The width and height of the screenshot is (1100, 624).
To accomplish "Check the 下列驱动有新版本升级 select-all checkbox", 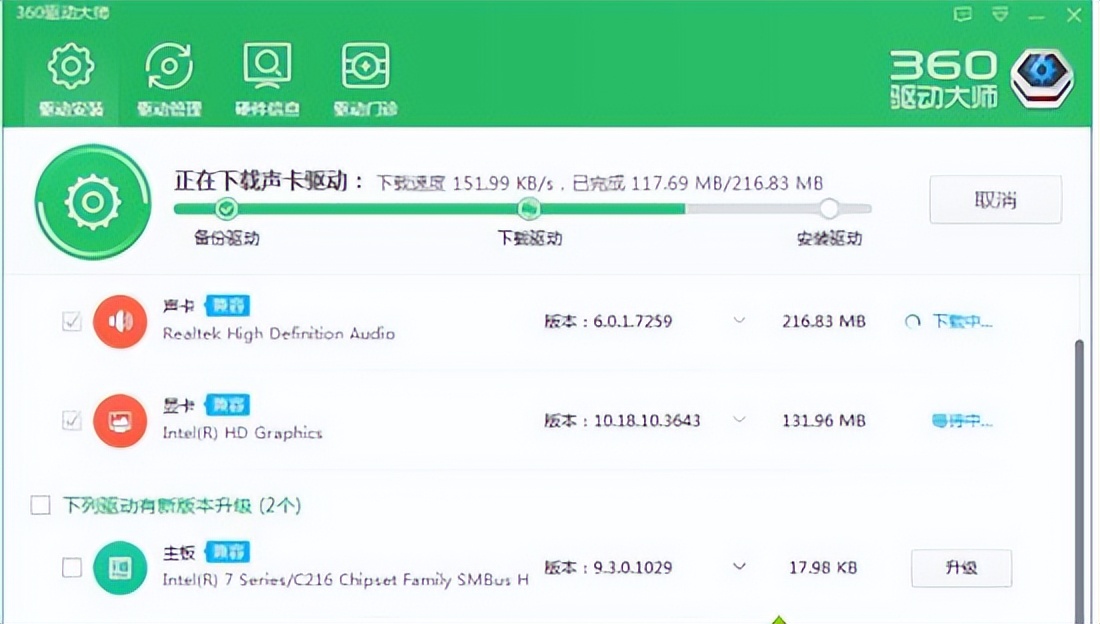I will tap(40, 505).
